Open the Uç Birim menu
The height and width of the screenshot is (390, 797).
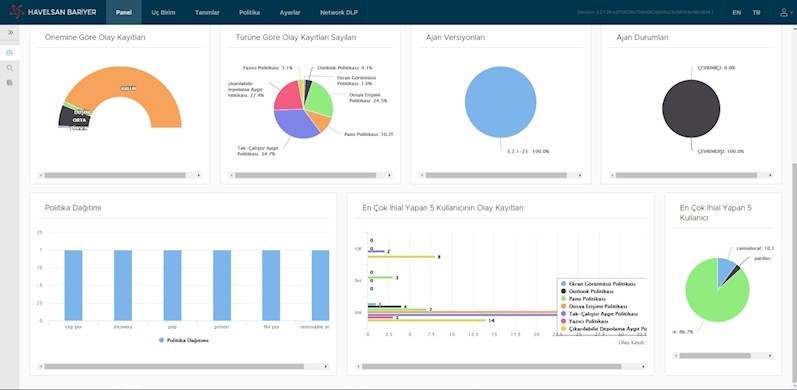(163, 12)
